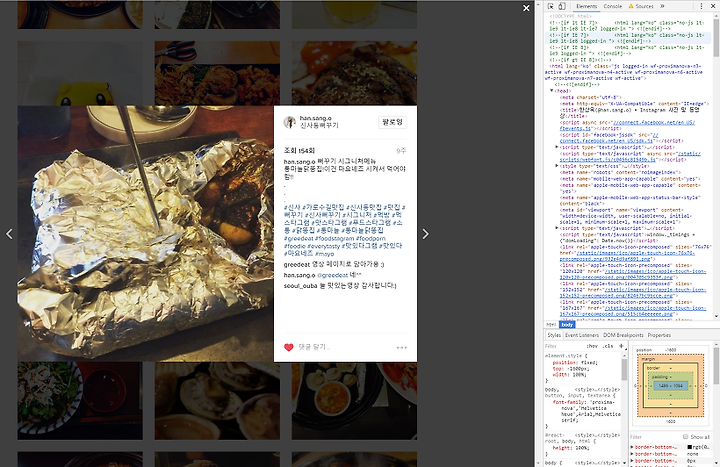Click the font-family property name
Screen dimensions: 720x467
point(566,402)
